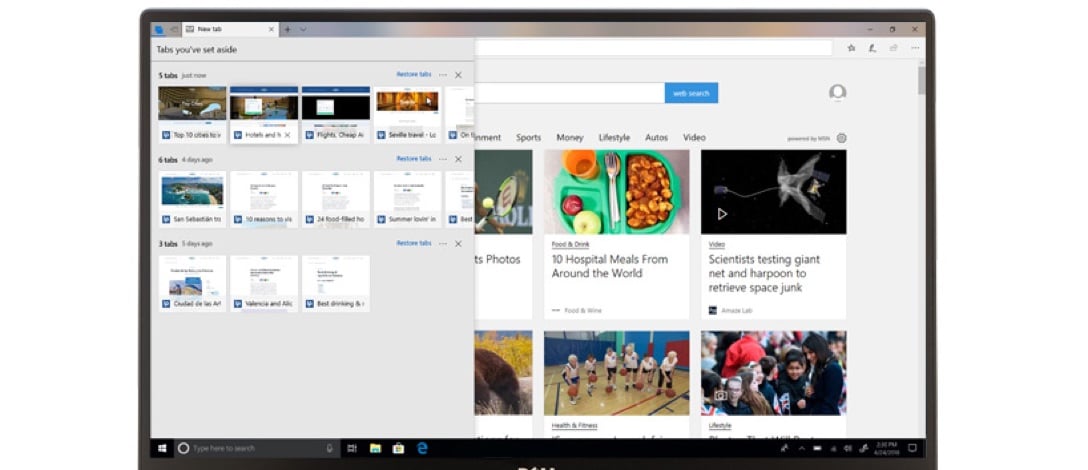Close the New tab tab
This screenshot has width=1088, height=470.
[x=269, y=29]
